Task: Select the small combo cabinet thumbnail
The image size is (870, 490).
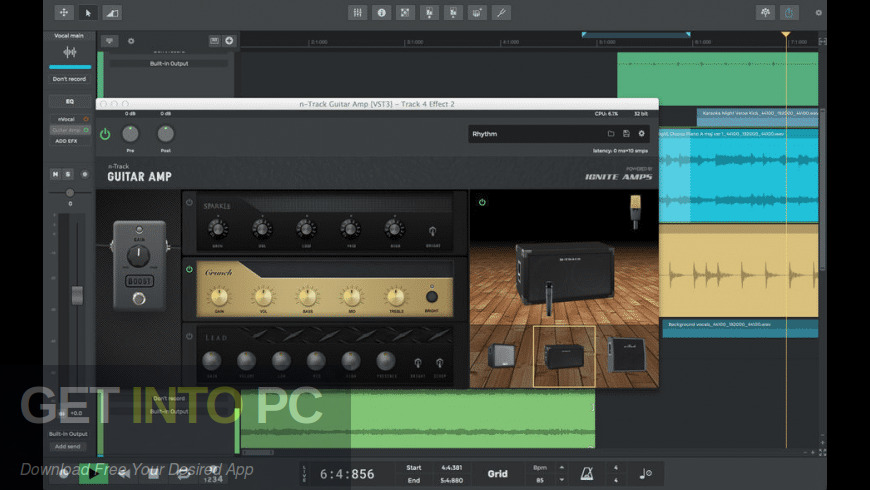Action: 501,356
